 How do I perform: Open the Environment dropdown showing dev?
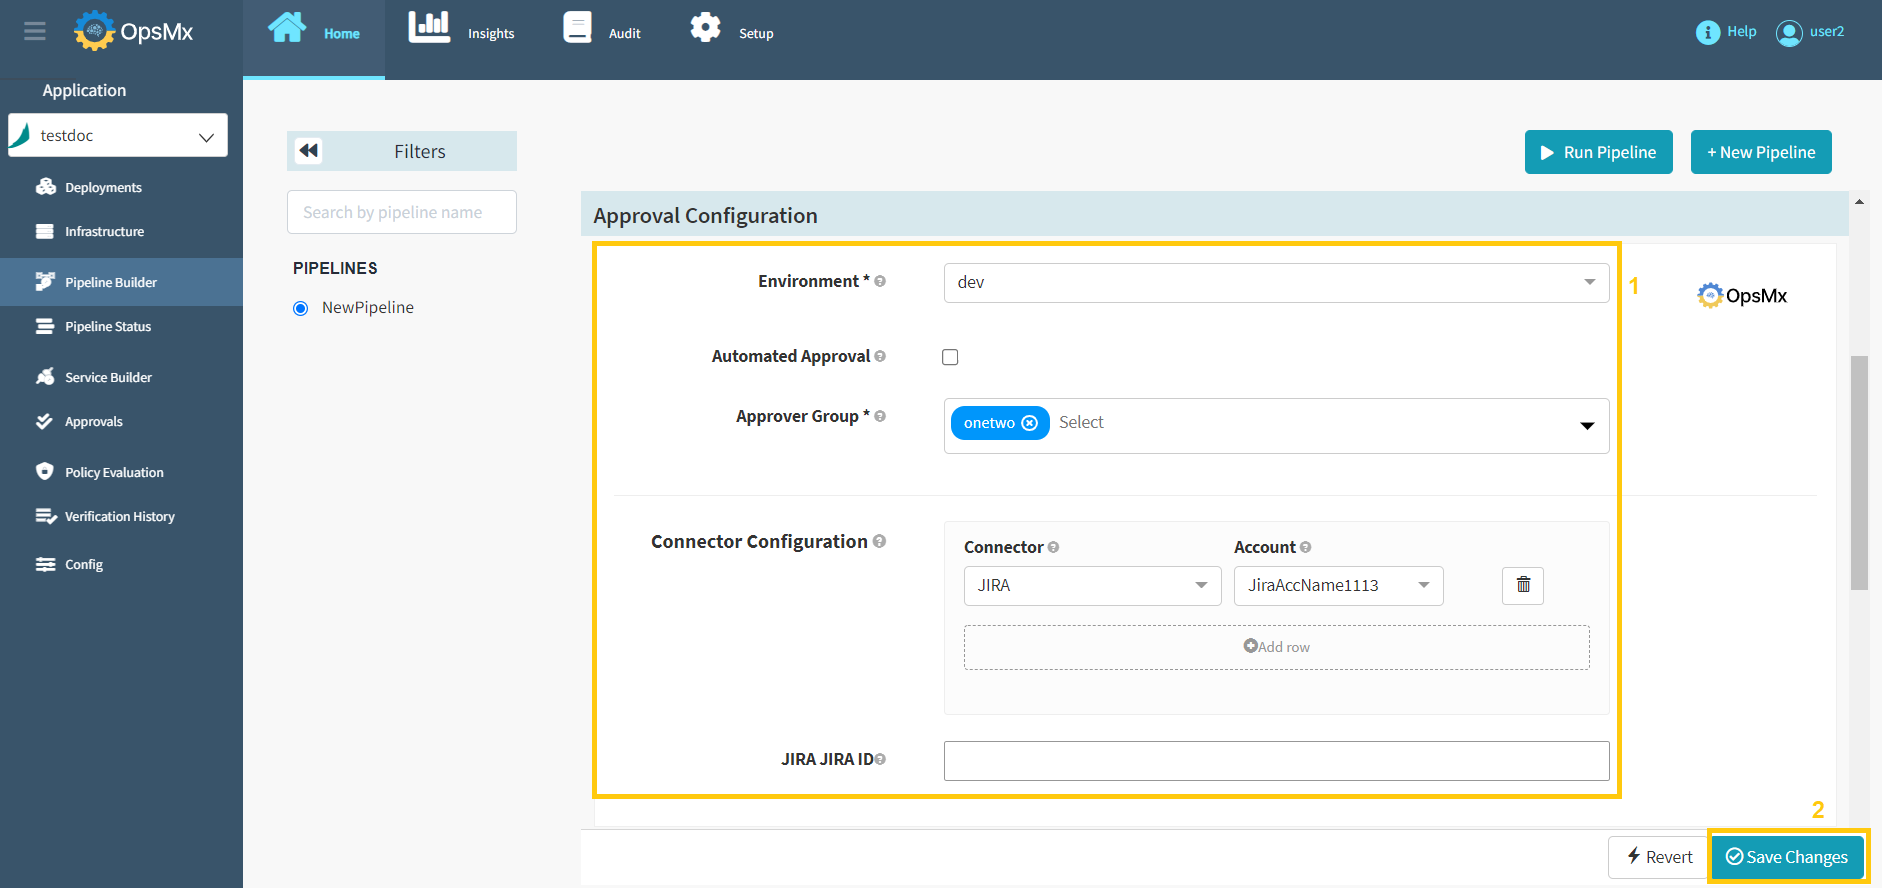tap(1275, 283)
